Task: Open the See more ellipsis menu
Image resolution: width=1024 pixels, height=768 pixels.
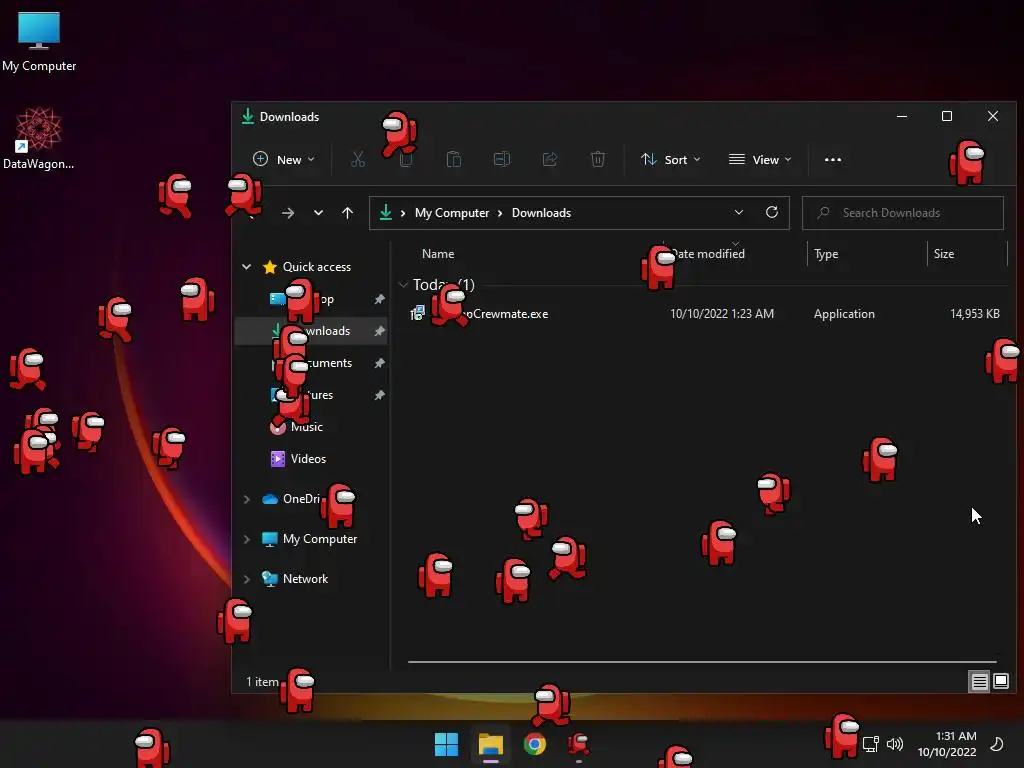Action: point(833,159)
